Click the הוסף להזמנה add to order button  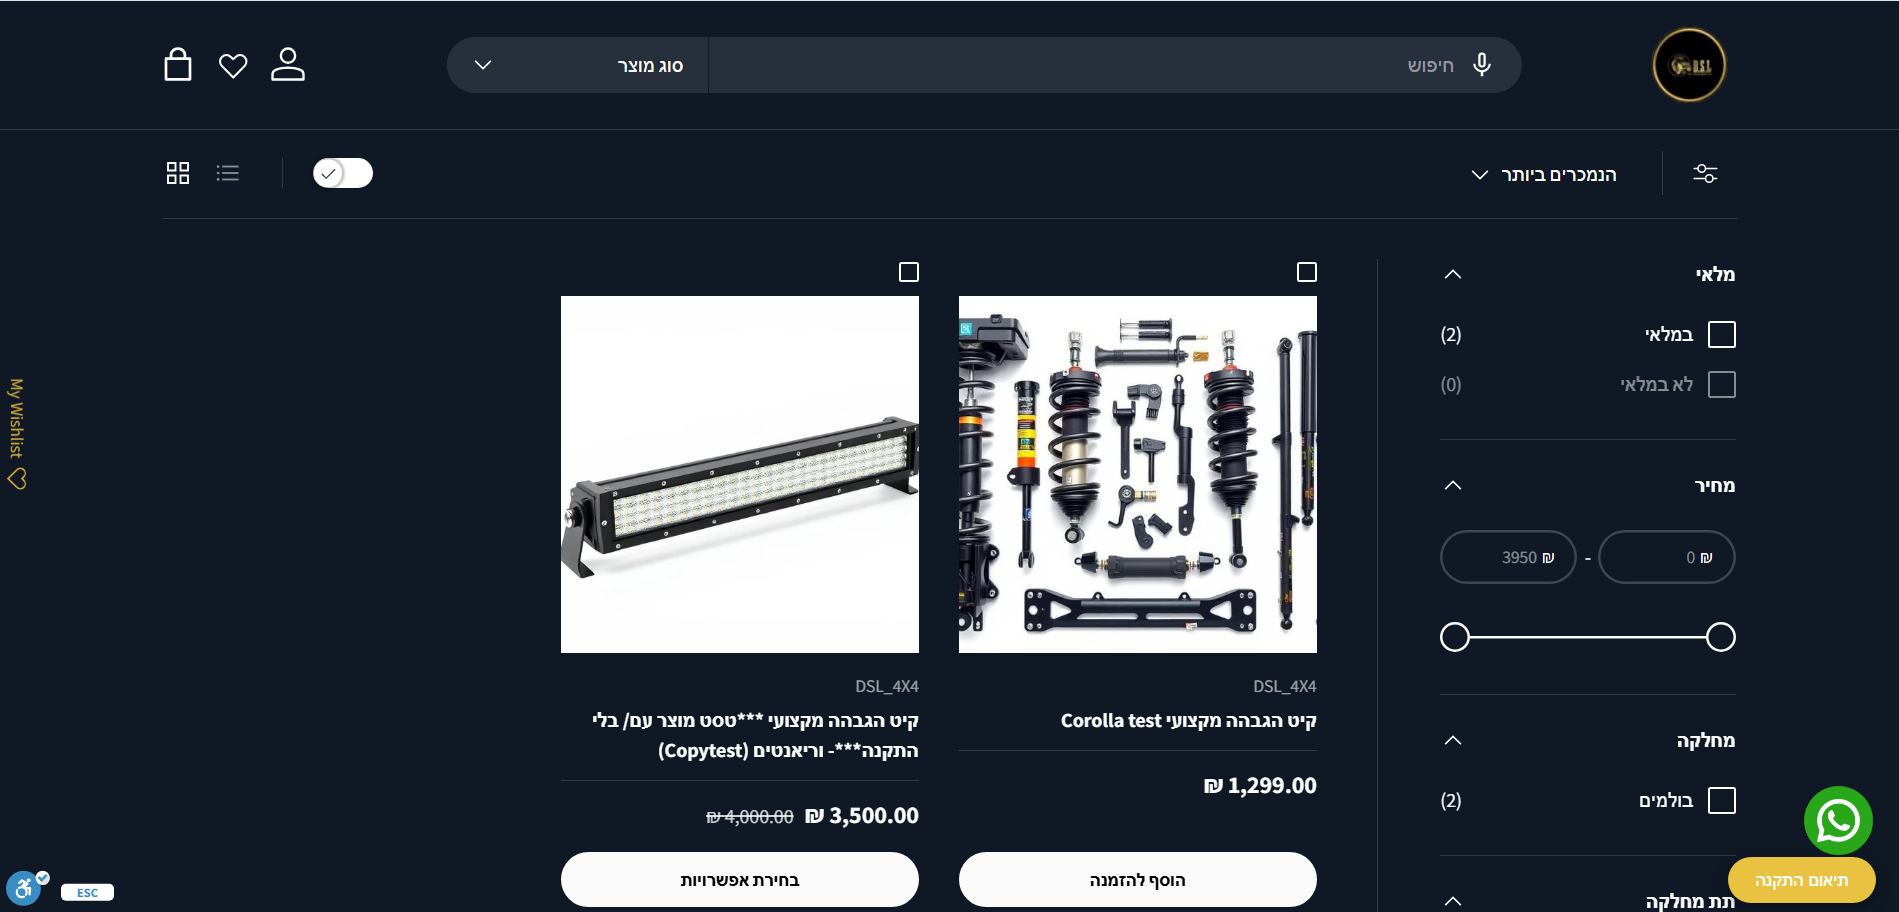(x=1138, y=880)
